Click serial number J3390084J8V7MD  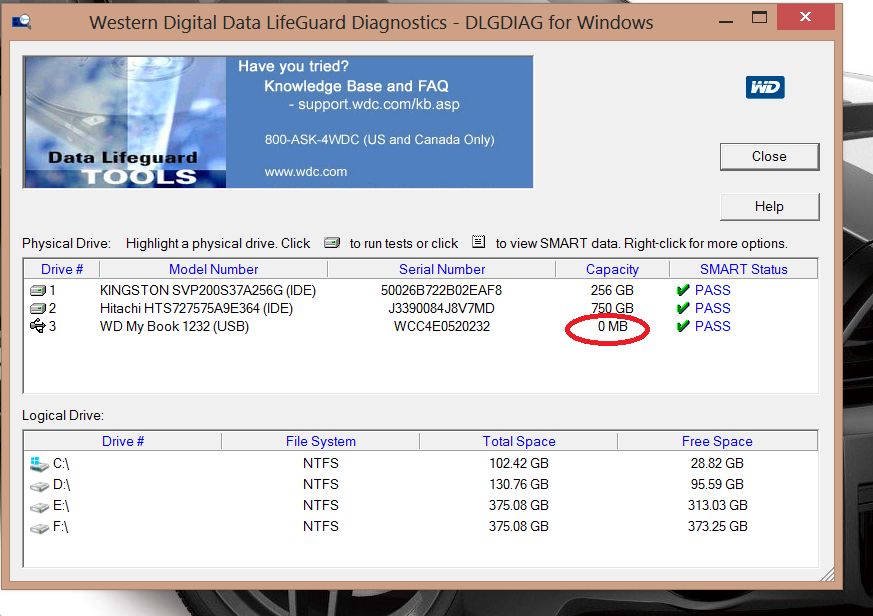(441, 308)
